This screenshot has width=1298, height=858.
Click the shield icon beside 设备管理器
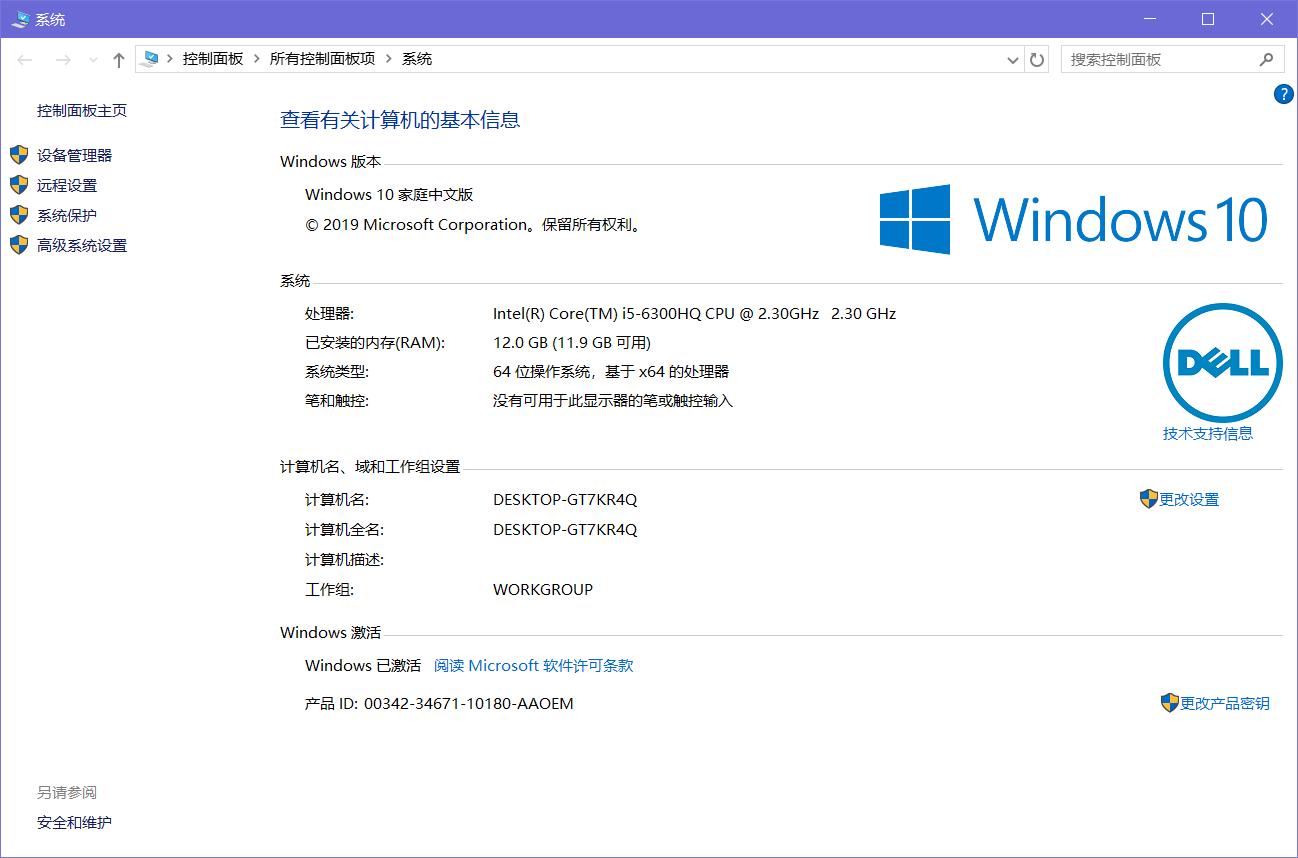(x=19, y=155)
